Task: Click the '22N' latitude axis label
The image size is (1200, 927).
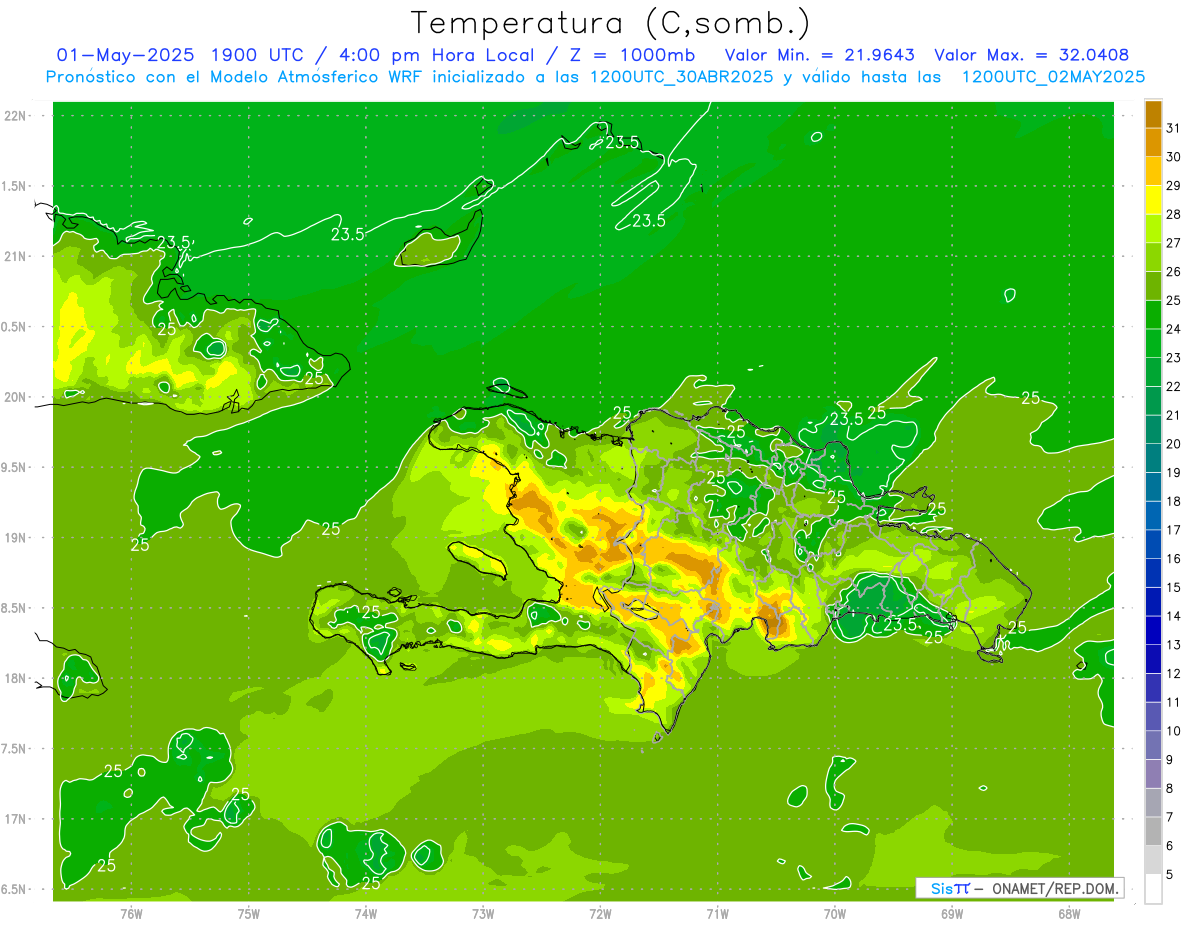Action: pos(16,115)
